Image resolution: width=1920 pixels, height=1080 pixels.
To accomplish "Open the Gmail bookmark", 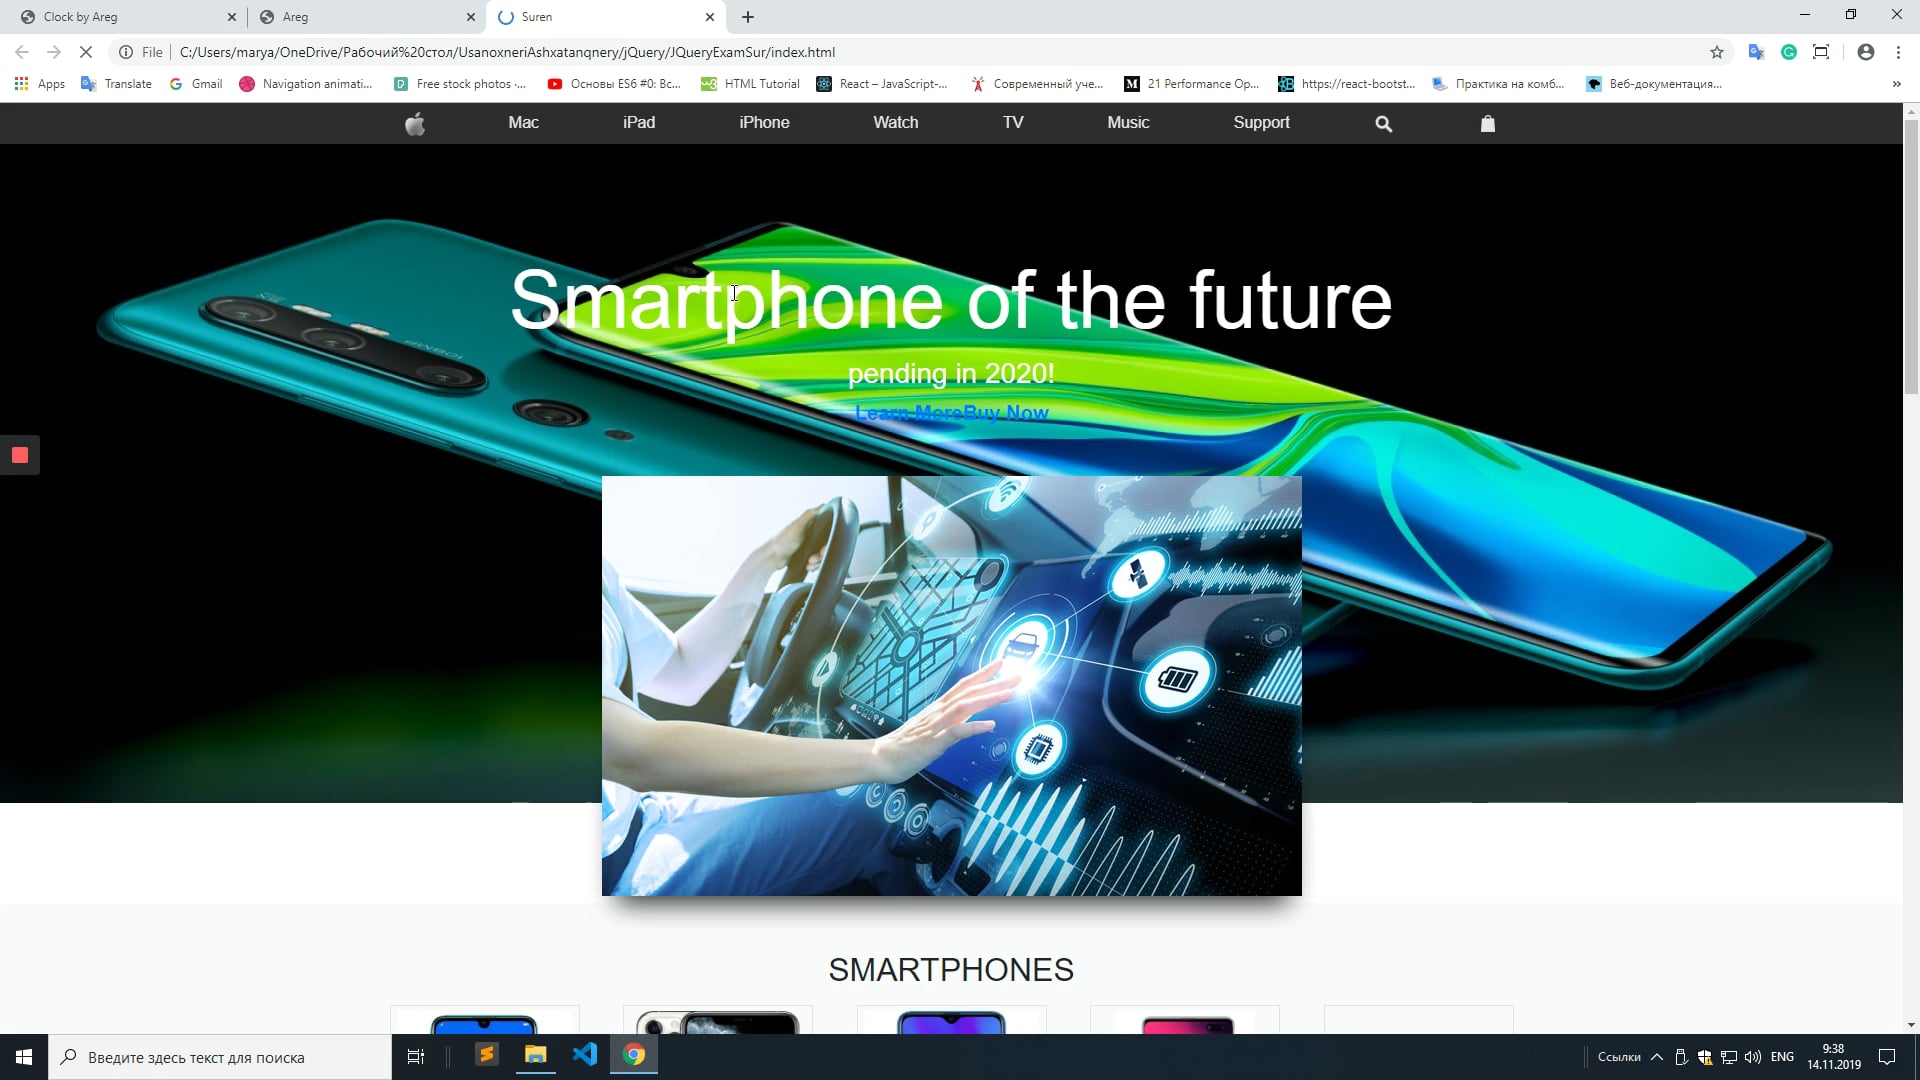I will (196, 84).
